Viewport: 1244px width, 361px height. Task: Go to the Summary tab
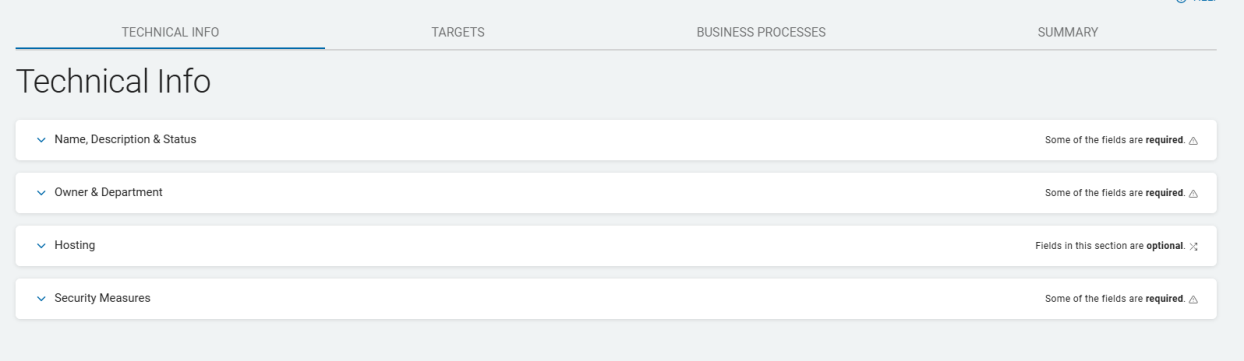tap(1068, 33)
